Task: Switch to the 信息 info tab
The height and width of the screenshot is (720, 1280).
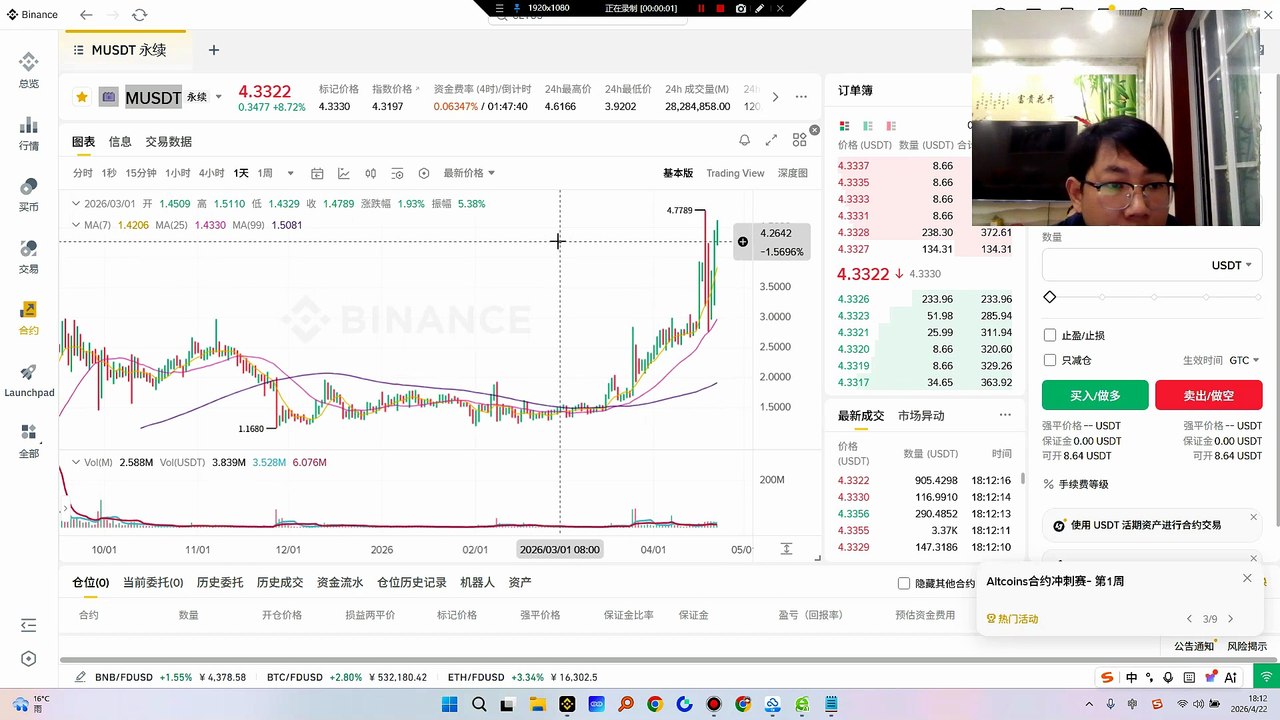Action: pos(120,142)
